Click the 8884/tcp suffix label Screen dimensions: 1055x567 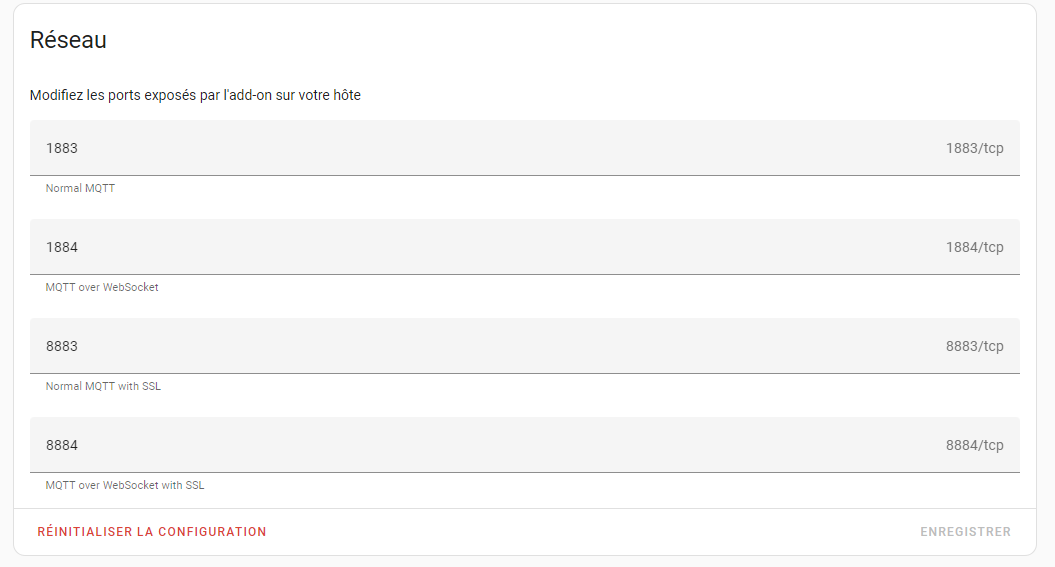[974, 445]
